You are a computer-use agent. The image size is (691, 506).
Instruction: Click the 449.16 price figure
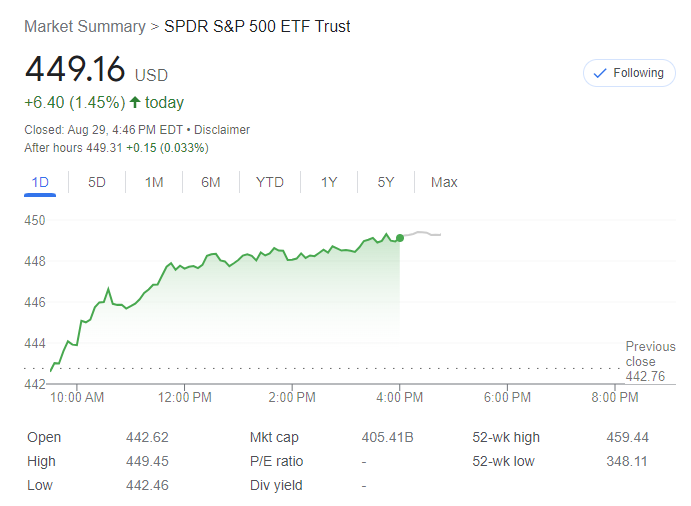click(75, 70)
